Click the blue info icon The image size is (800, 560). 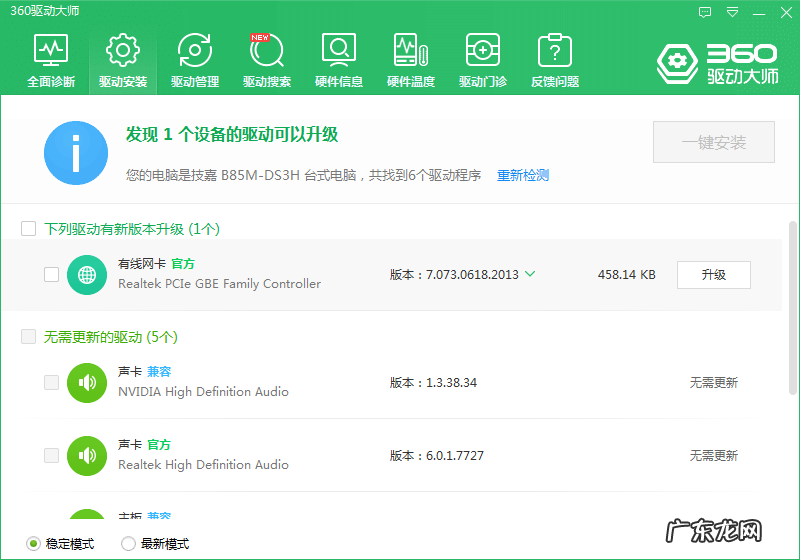pos(76,153)
